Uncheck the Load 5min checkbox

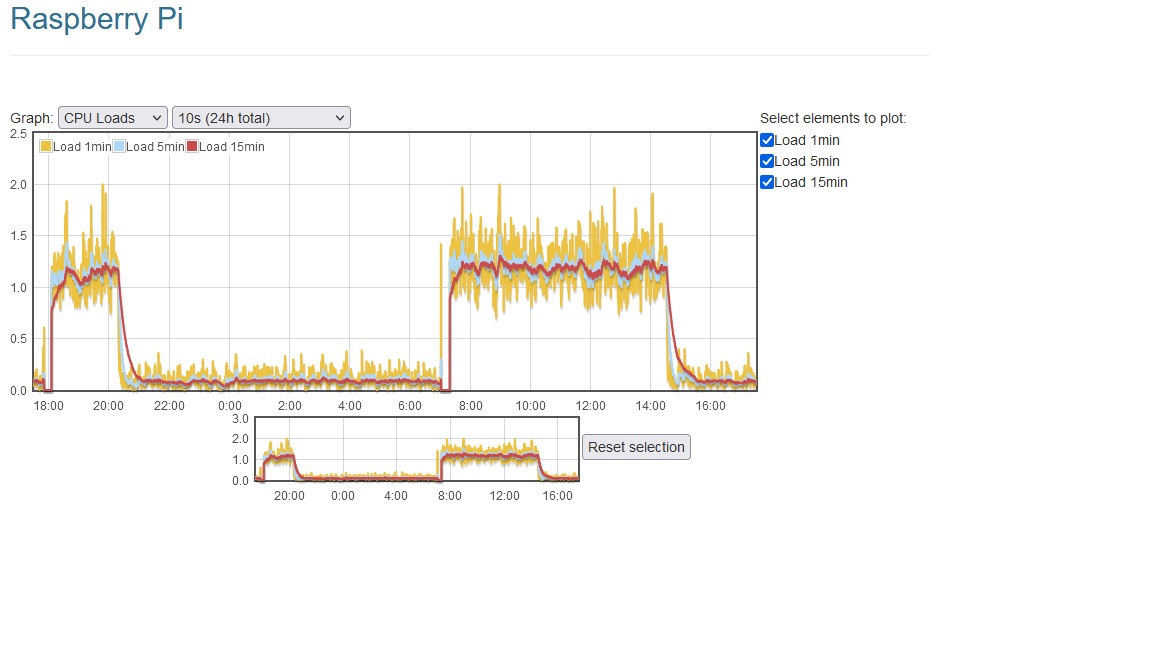click(767, 161)
